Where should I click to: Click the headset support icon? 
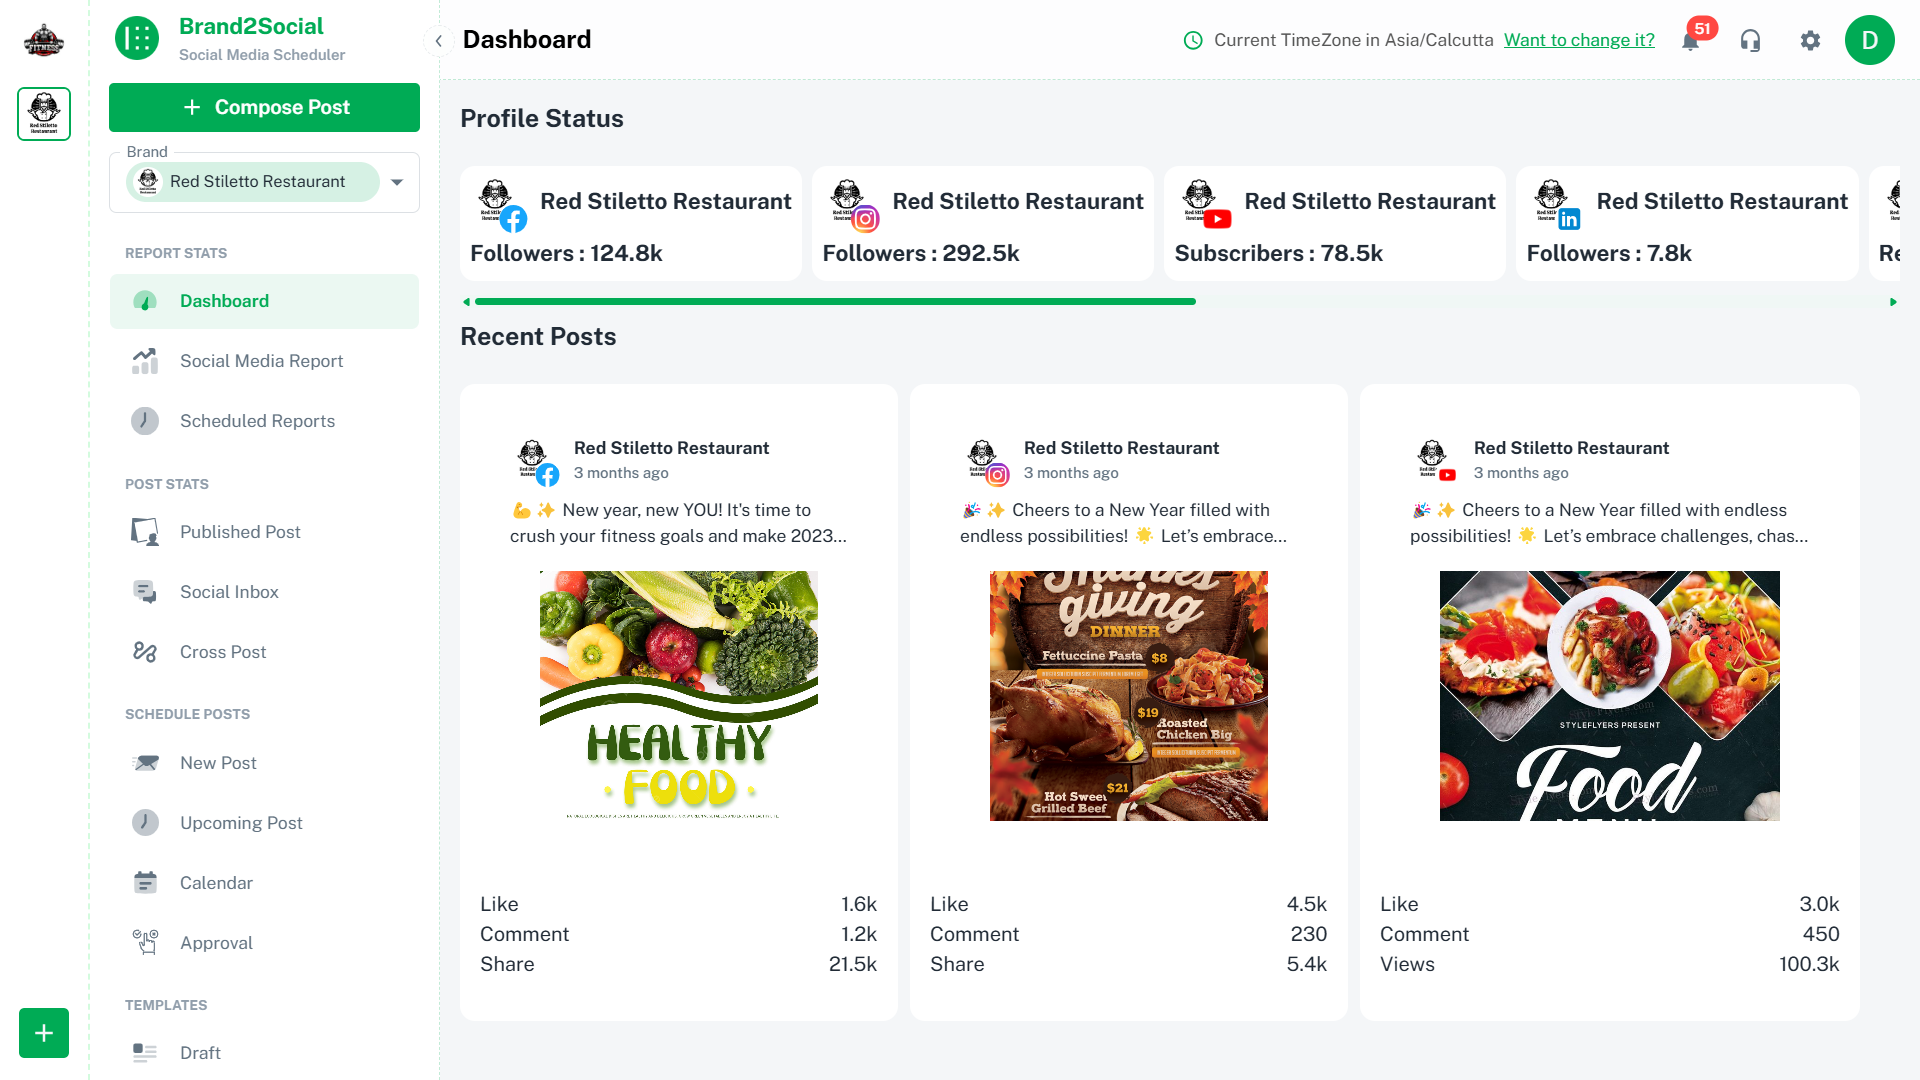coord(1750,41)
